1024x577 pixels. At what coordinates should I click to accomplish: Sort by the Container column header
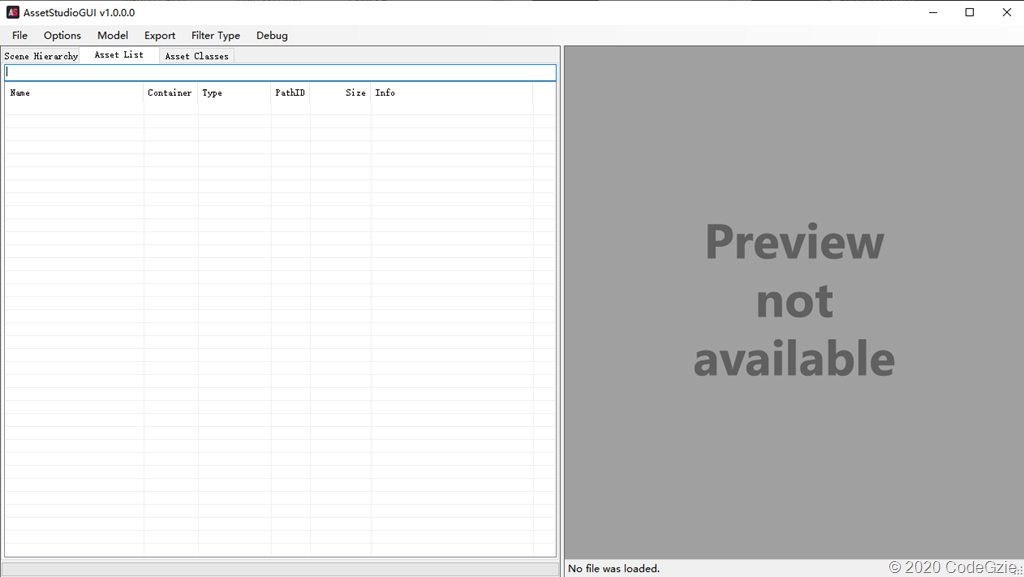coord(170,93)
